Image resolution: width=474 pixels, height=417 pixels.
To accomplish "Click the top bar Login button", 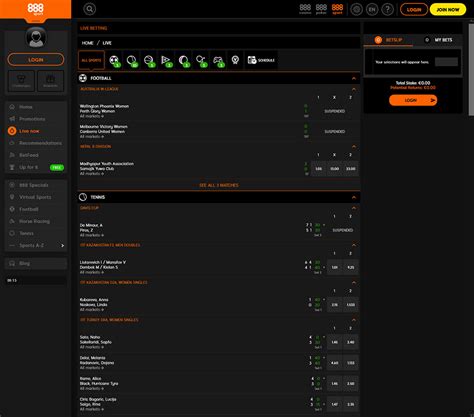I will (414, 9).
